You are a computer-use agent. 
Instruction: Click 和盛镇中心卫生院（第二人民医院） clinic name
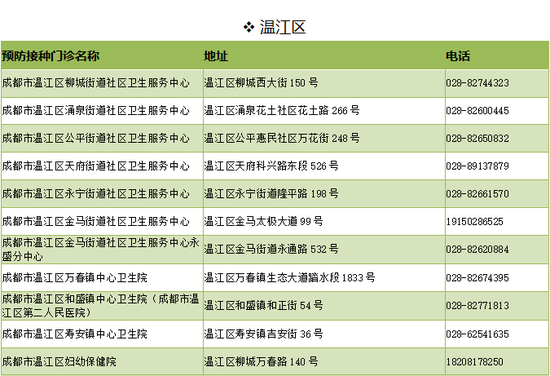tap(101, 306)
